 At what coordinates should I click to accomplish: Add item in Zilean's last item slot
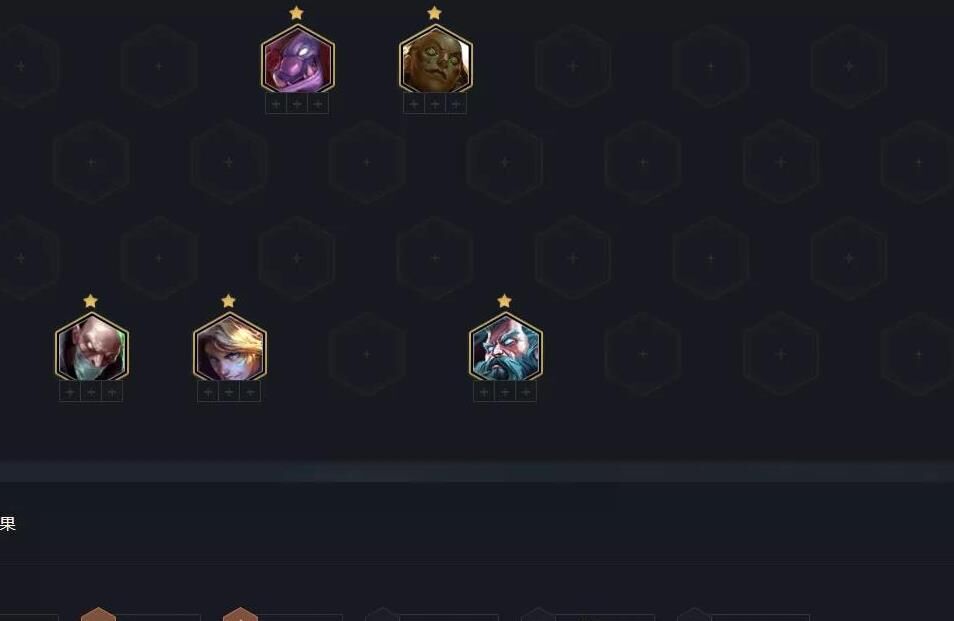pos(526,392)
